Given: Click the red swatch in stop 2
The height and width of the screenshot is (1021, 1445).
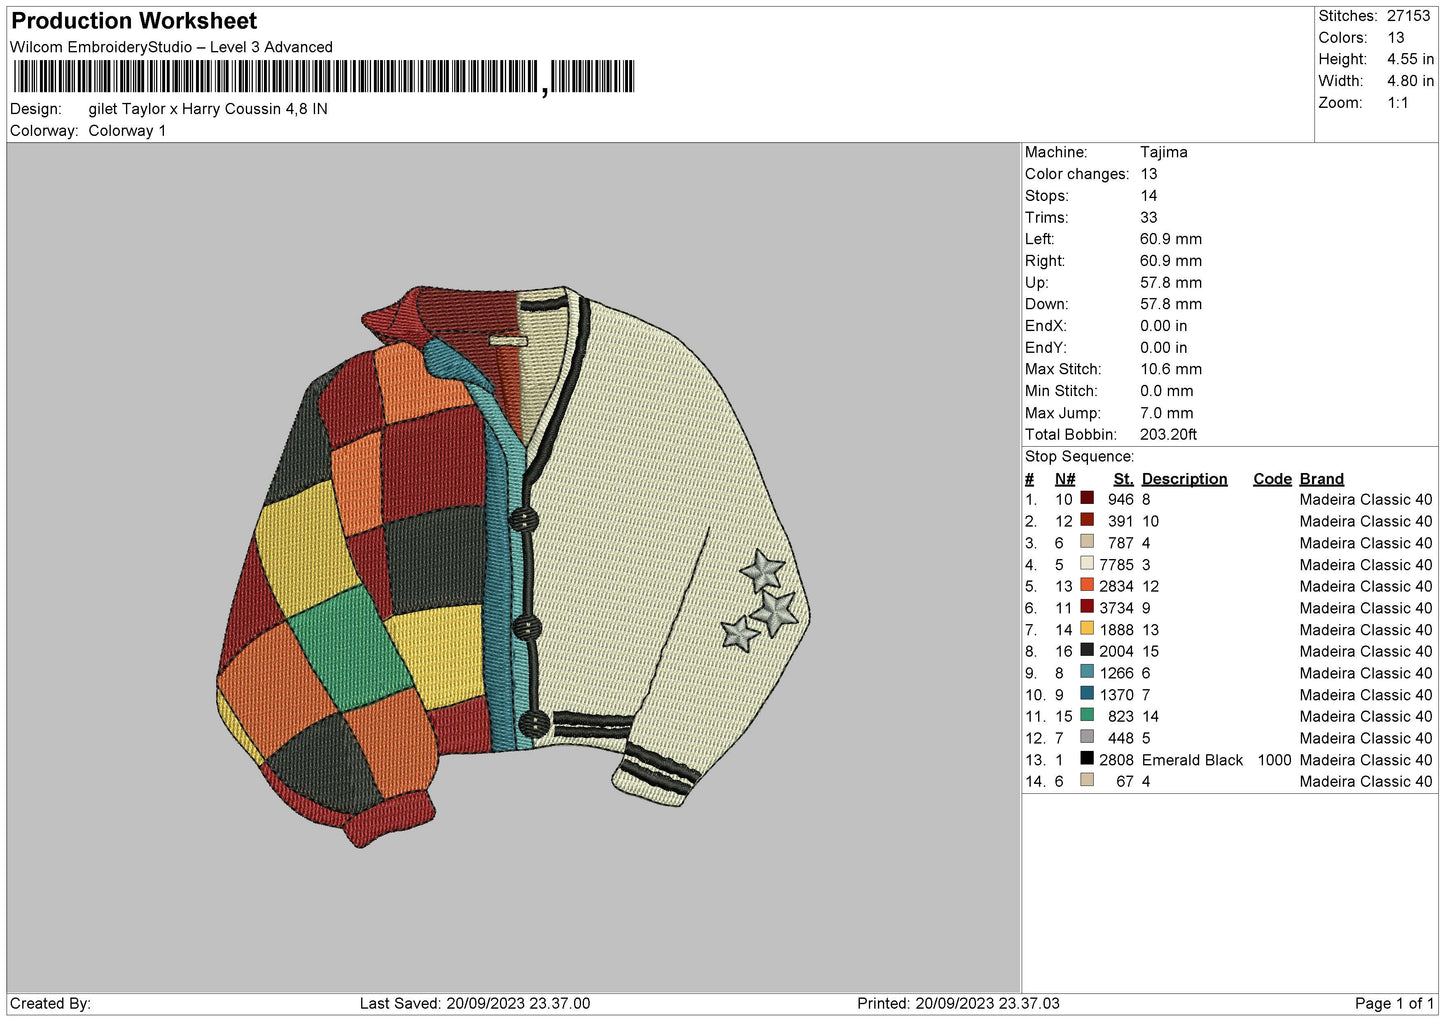Looking at the screenshot, I should (1087, 520).
